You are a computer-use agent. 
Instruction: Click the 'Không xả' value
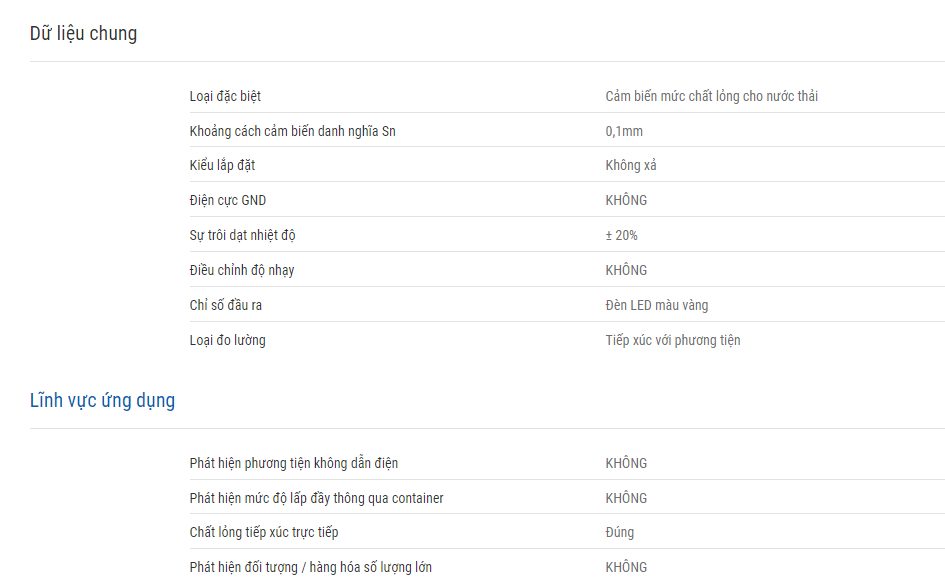tap(630, 166)
